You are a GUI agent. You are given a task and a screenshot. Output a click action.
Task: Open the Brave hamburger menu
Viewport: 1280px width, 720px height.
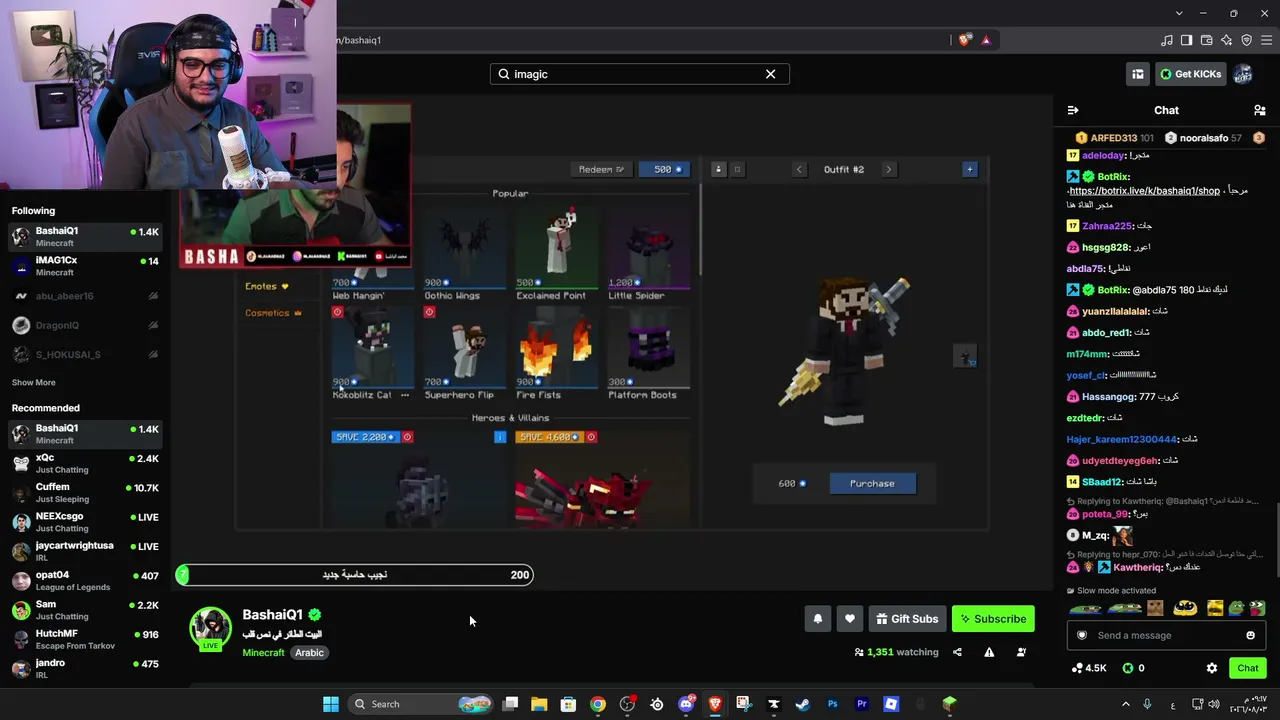click(x=1267, y=40)
